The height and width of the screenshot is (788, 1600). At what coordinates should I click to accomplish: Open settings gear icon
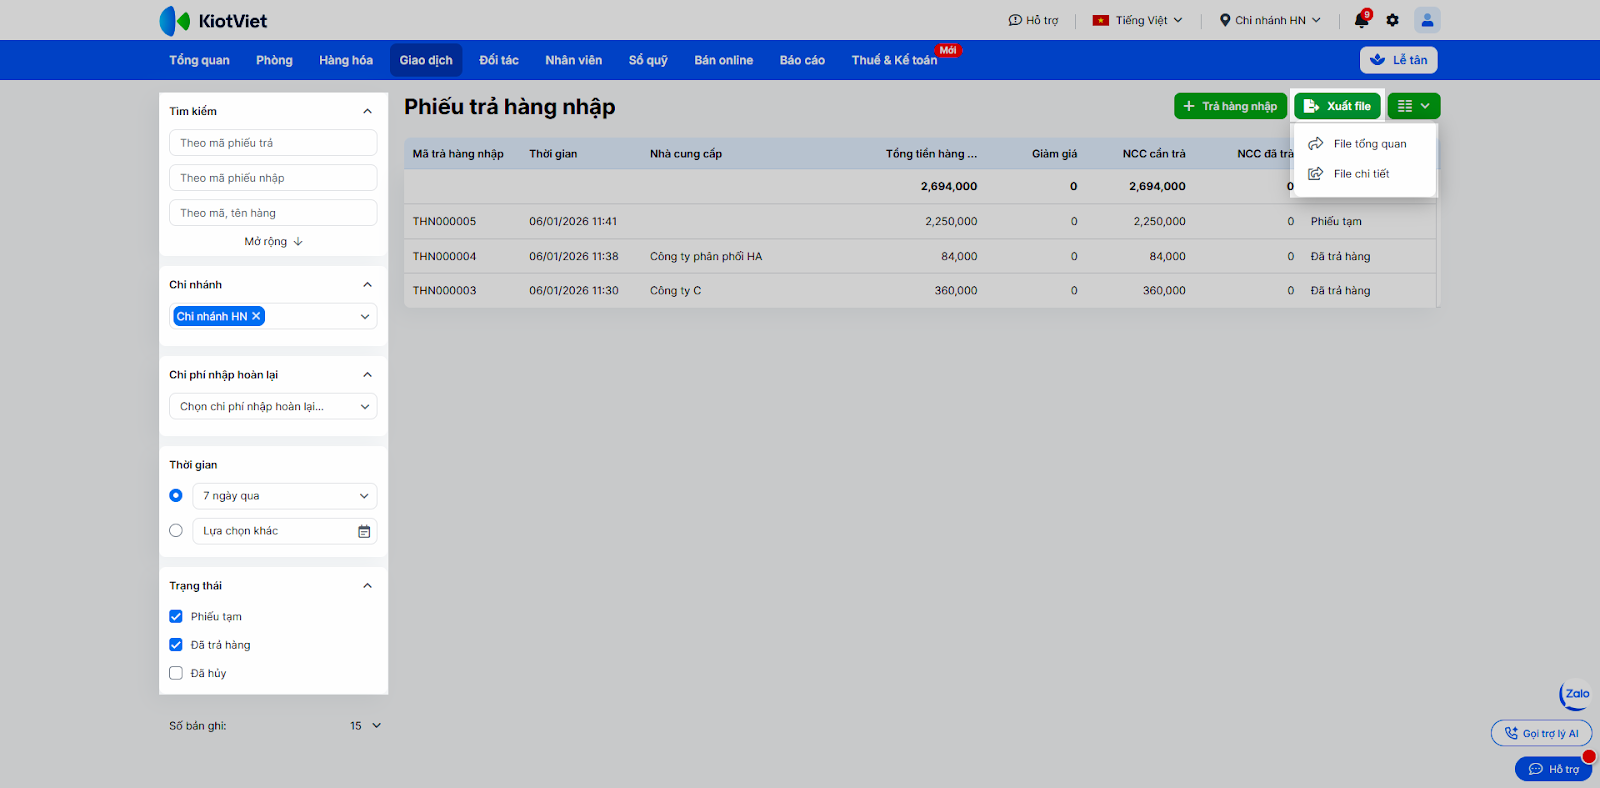(x=1392, y=20)
